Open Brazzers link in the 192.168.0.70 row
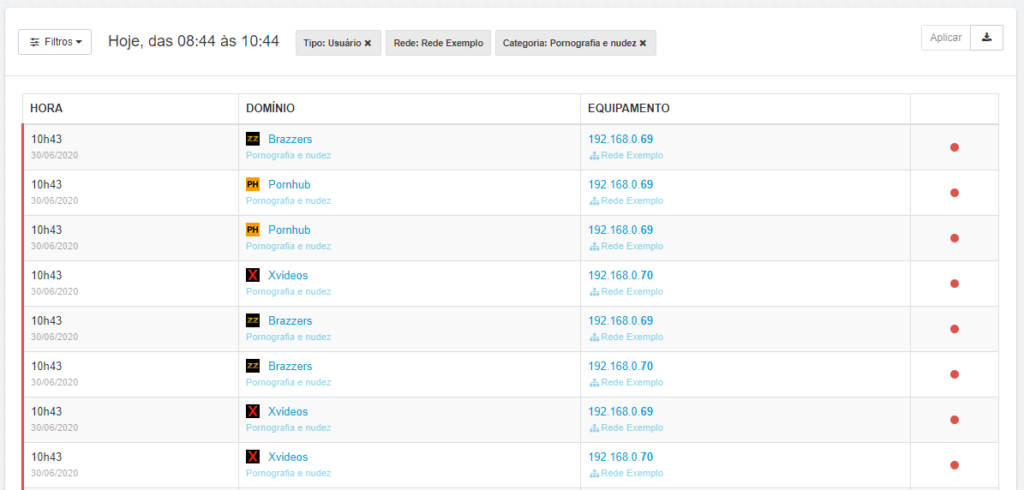This screenshot has width=1024, height=490. (290, 367)
